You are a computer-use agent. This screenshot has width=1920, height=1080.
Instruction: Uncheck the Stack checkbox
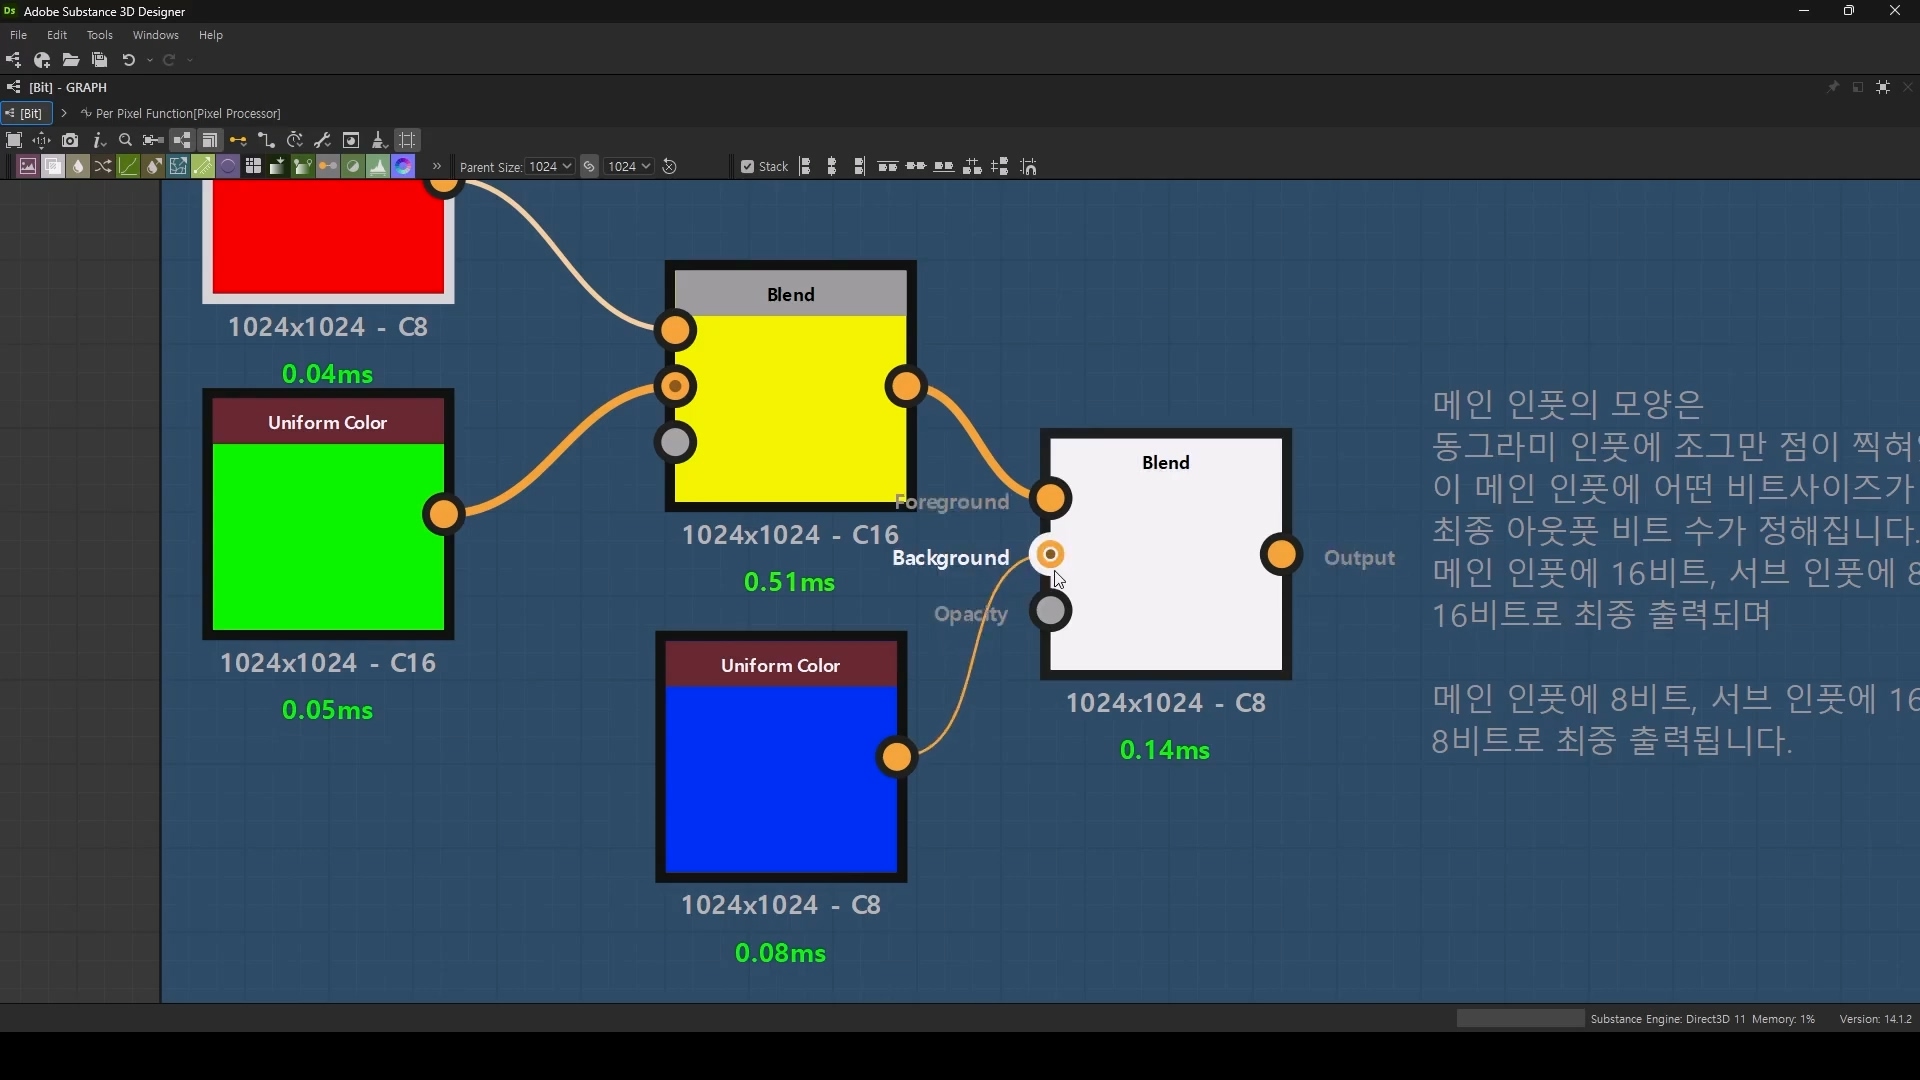pos(747,167)
